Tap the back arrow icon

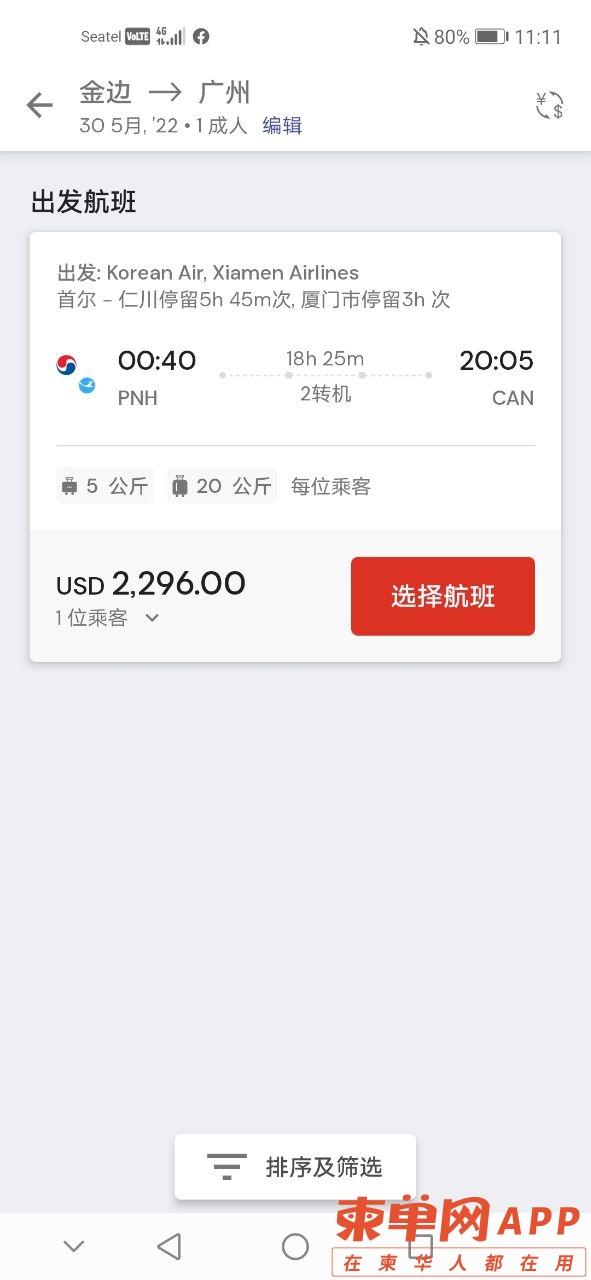tap(39, 105)
